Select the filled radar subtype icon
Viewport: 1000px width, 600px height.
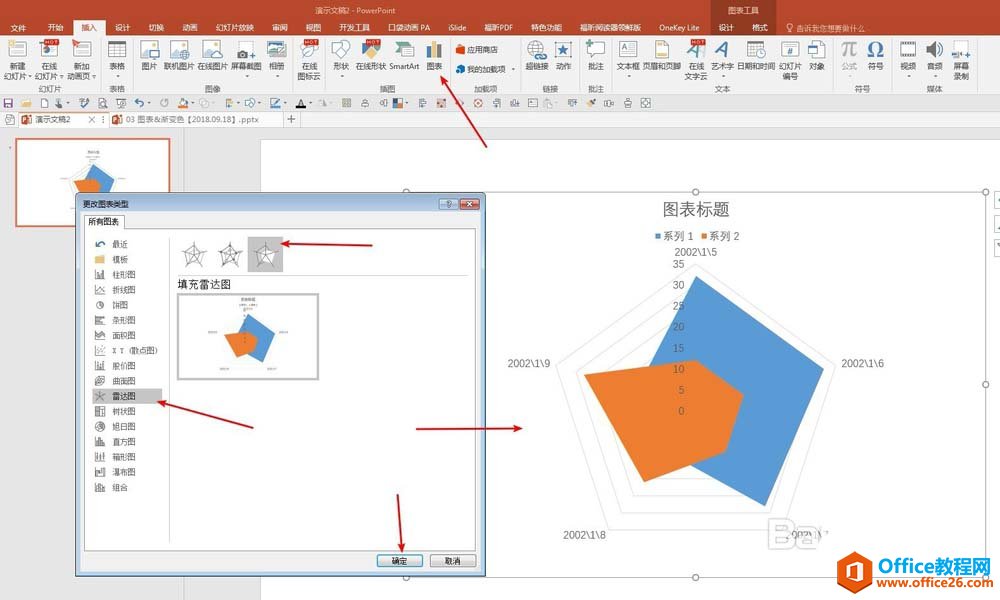[265, 254]
